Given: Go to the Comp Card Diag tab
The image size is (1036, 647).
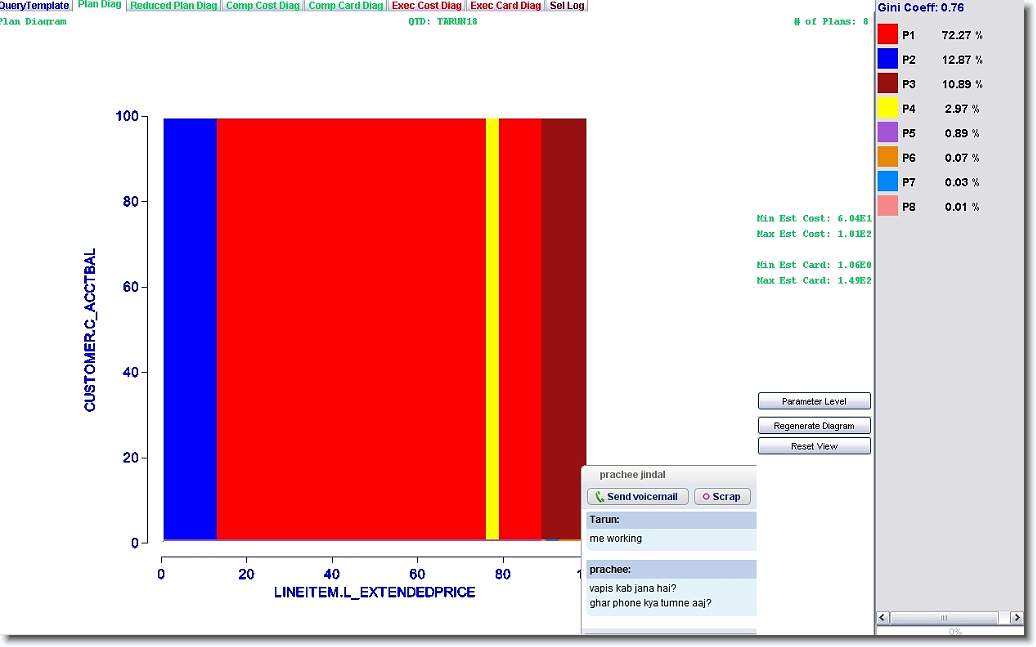Looking at the screenshot, I should (345, 6).
